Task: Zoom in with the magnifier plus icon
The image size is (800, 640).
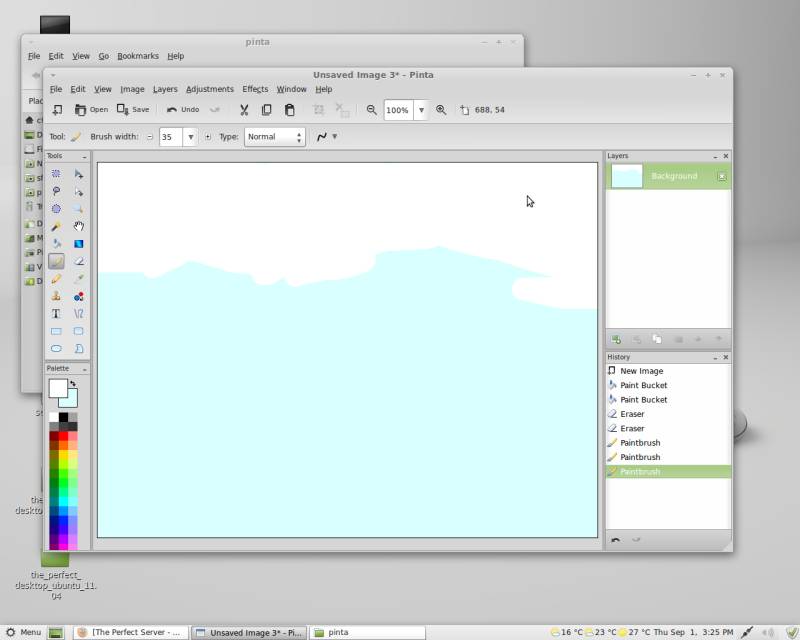Action: (441, 110)
